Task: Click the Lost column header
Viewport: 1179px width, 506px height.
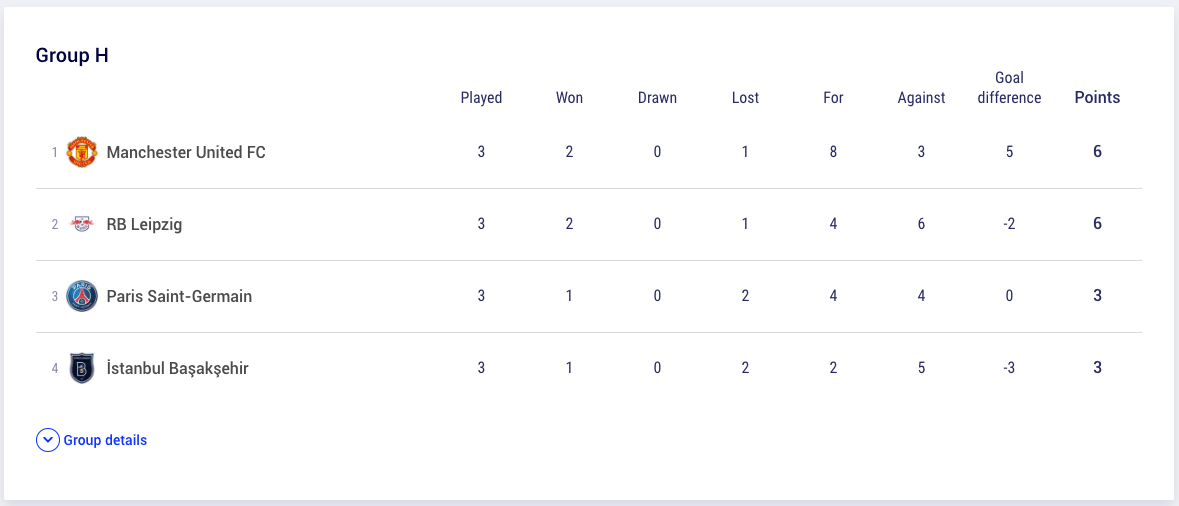Action: click(x=745, y=98)
